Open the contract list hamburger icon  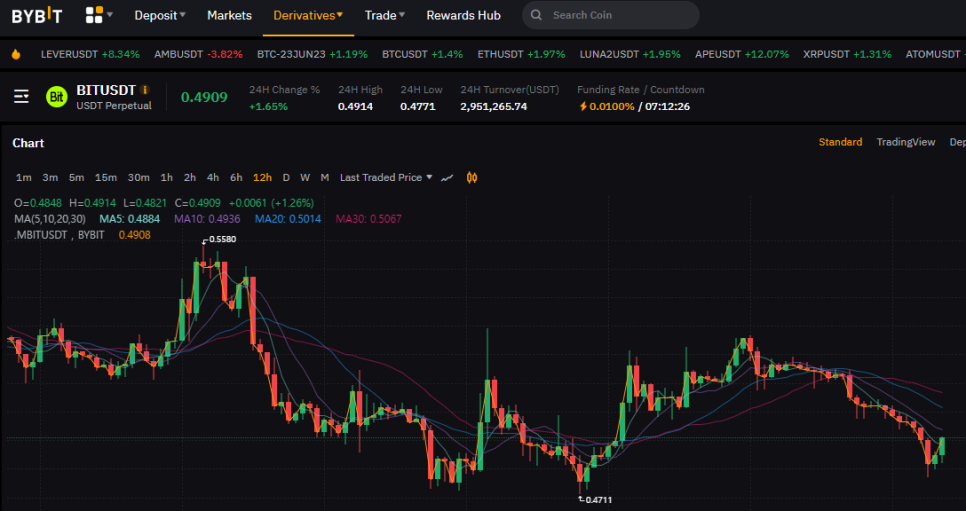tap(22, 97)
